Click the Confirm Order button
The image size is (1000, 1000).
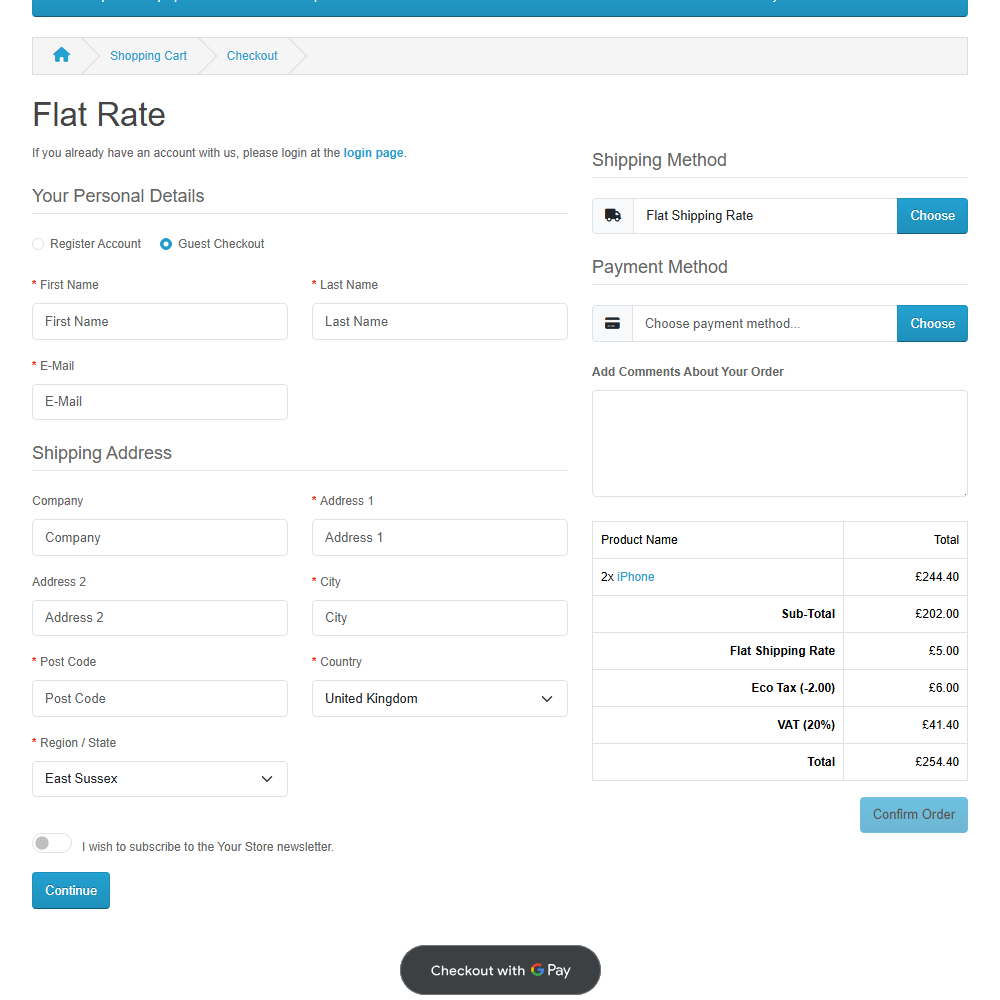pos(913,815)
